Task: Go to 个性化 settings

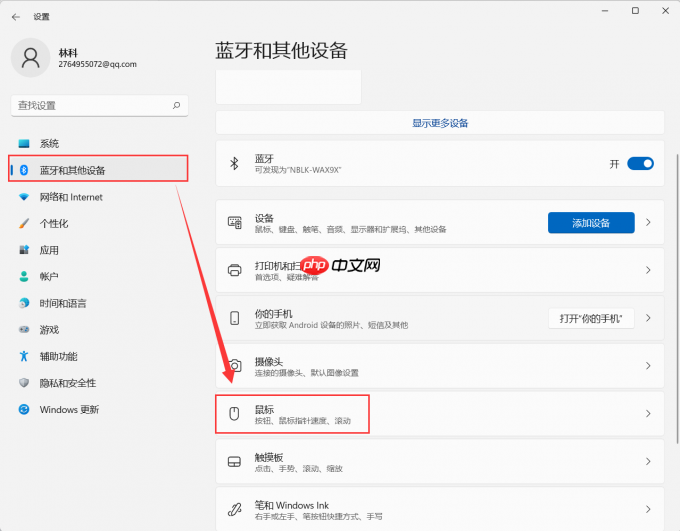Action: click(98, 223)
